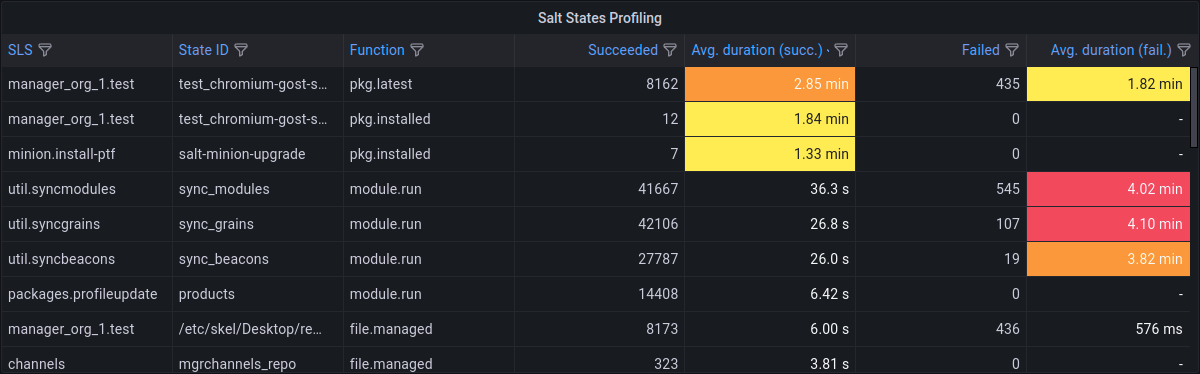Sort by Succeeded column header
This screenshot has width=1200, height=374.
[623, 49]
